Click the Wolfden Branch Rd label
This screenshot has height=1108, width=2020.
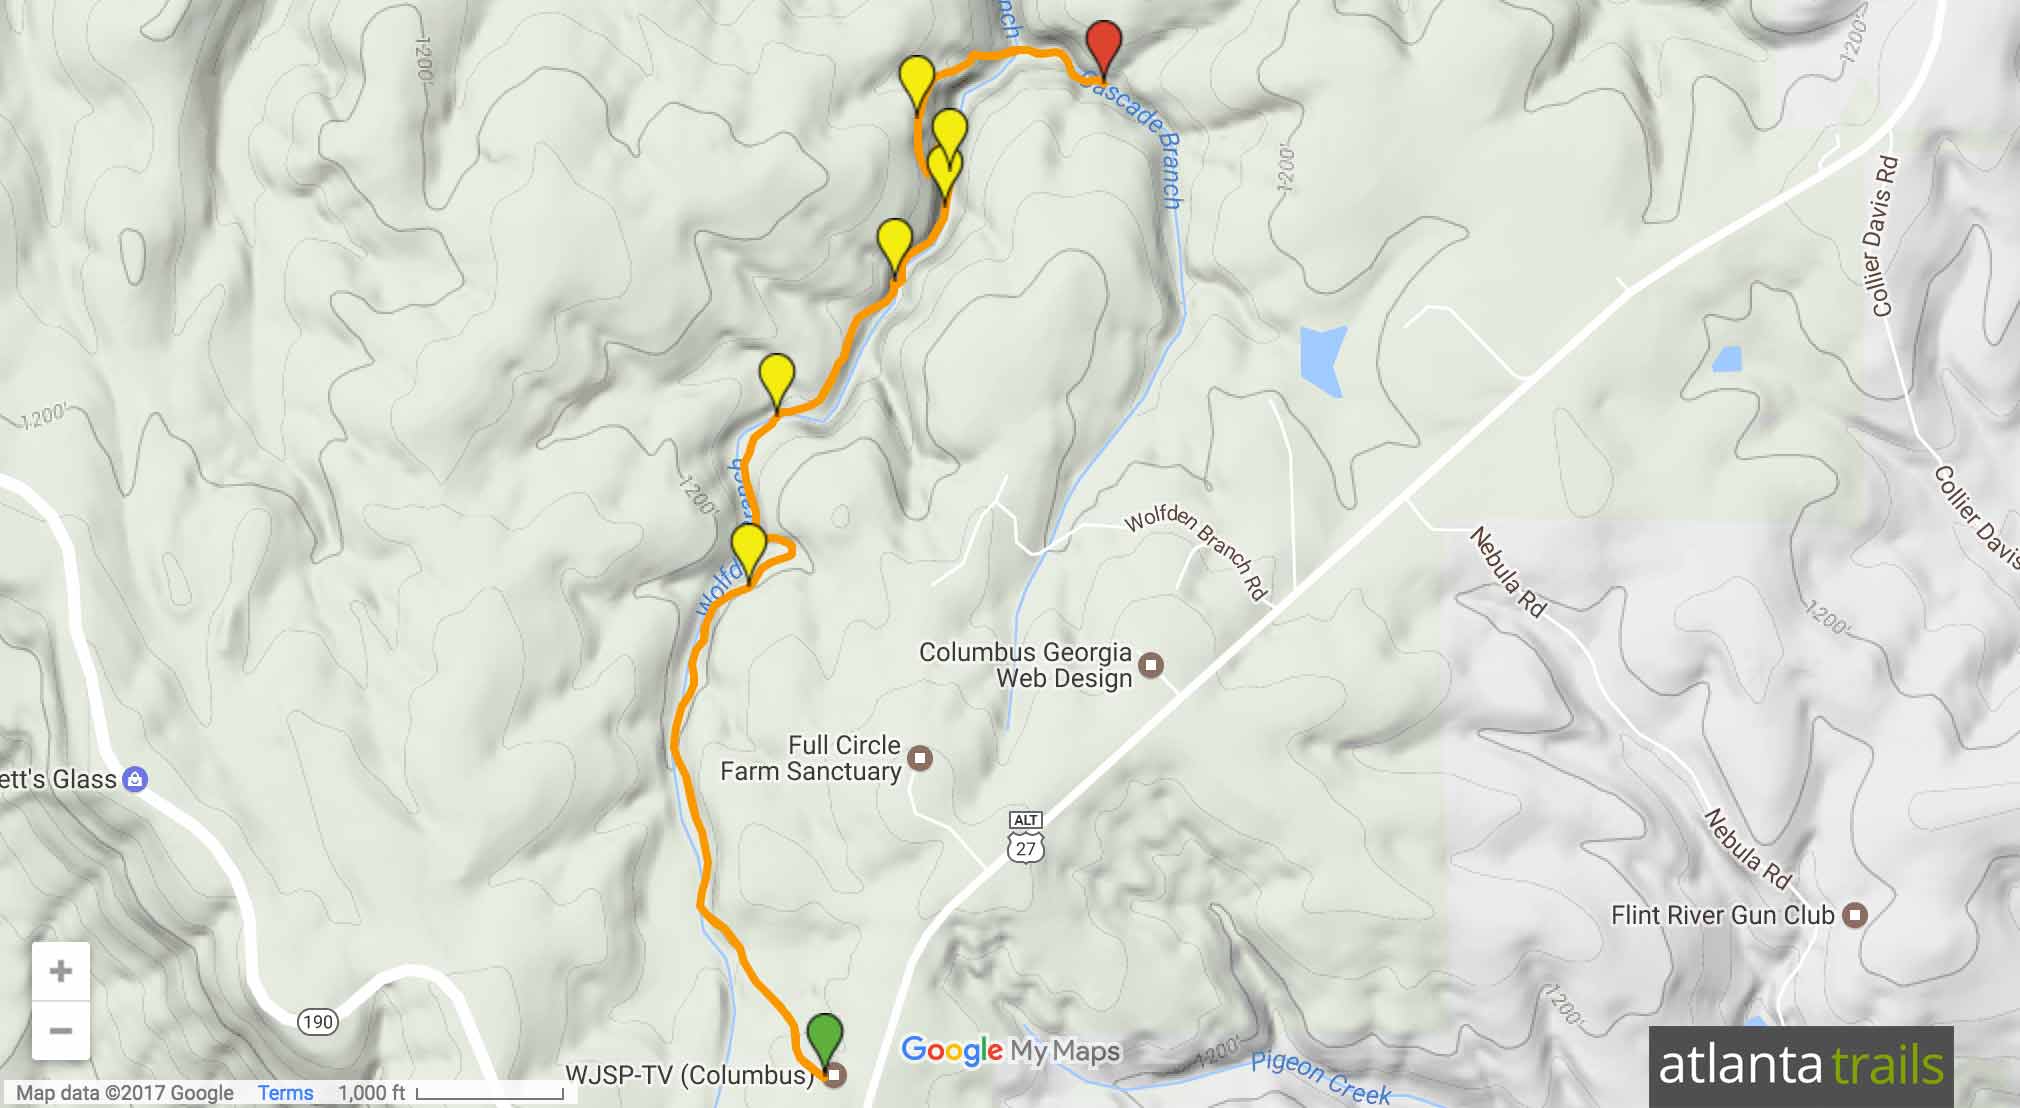(1197, 553)
